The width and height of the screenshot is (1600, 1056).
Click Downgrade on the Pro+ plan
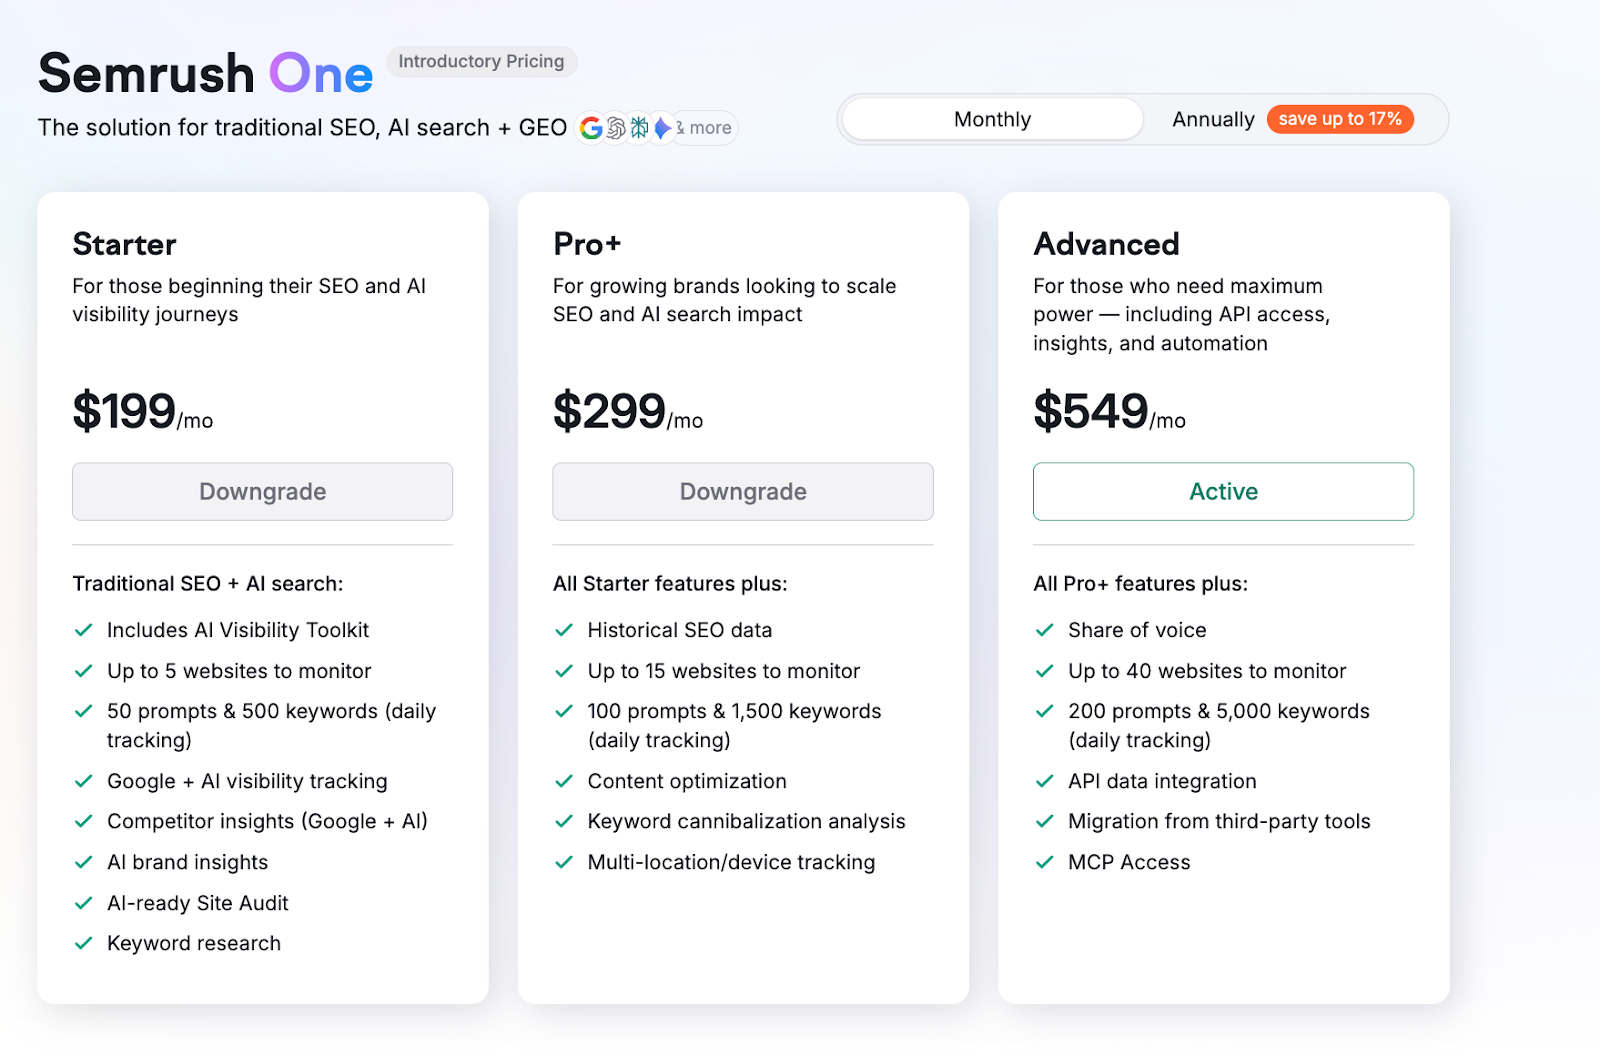pos(743,491)
